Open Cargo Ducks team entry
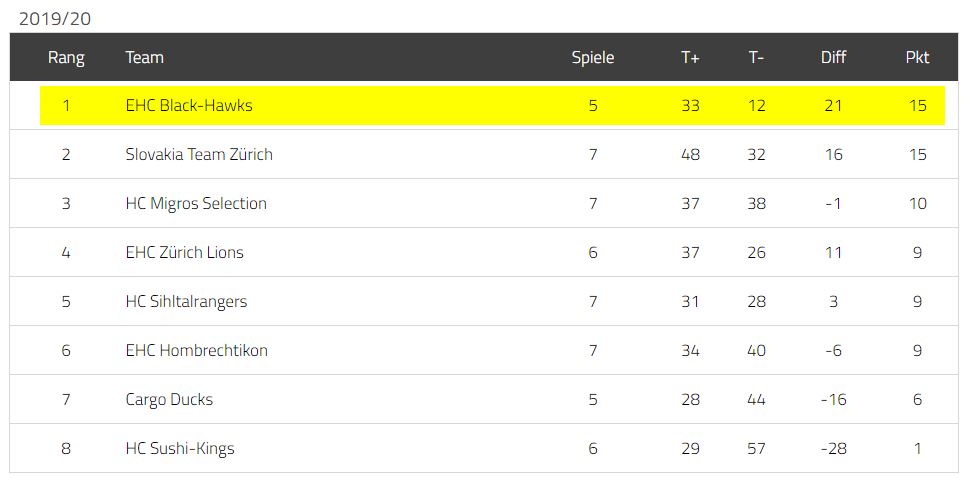This screenshot has height=485, width=970. pyautogui.click(x=170, y=400)
